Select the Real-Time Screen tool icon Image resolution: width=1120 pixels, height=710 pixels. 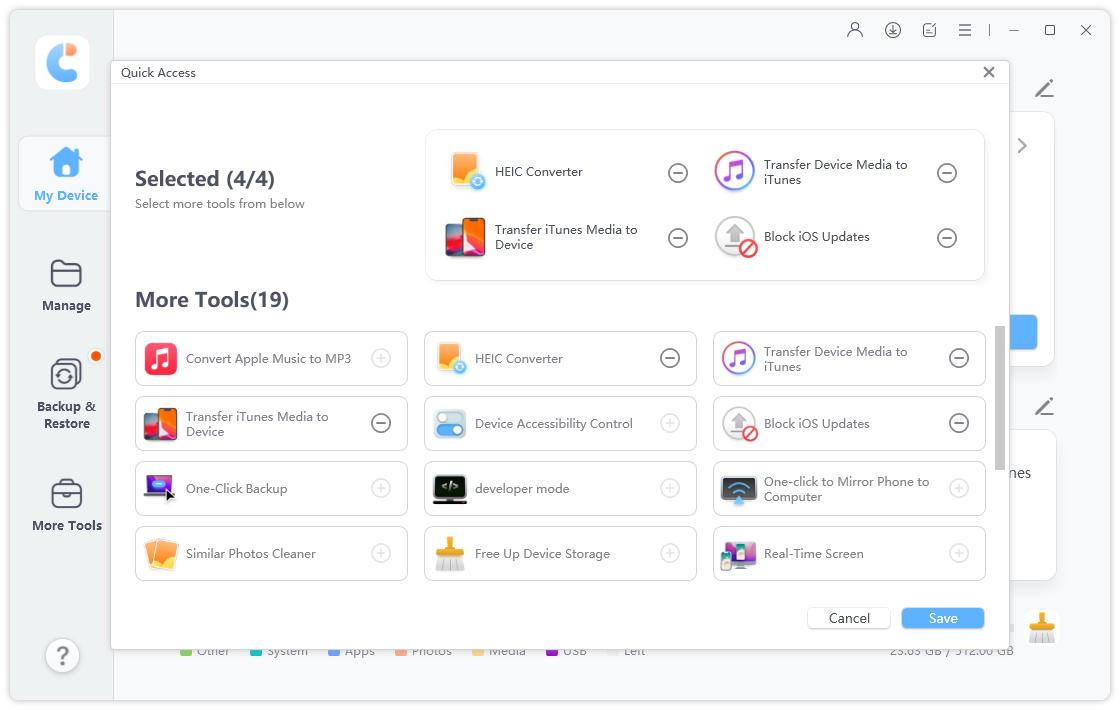tap(738, 553)
